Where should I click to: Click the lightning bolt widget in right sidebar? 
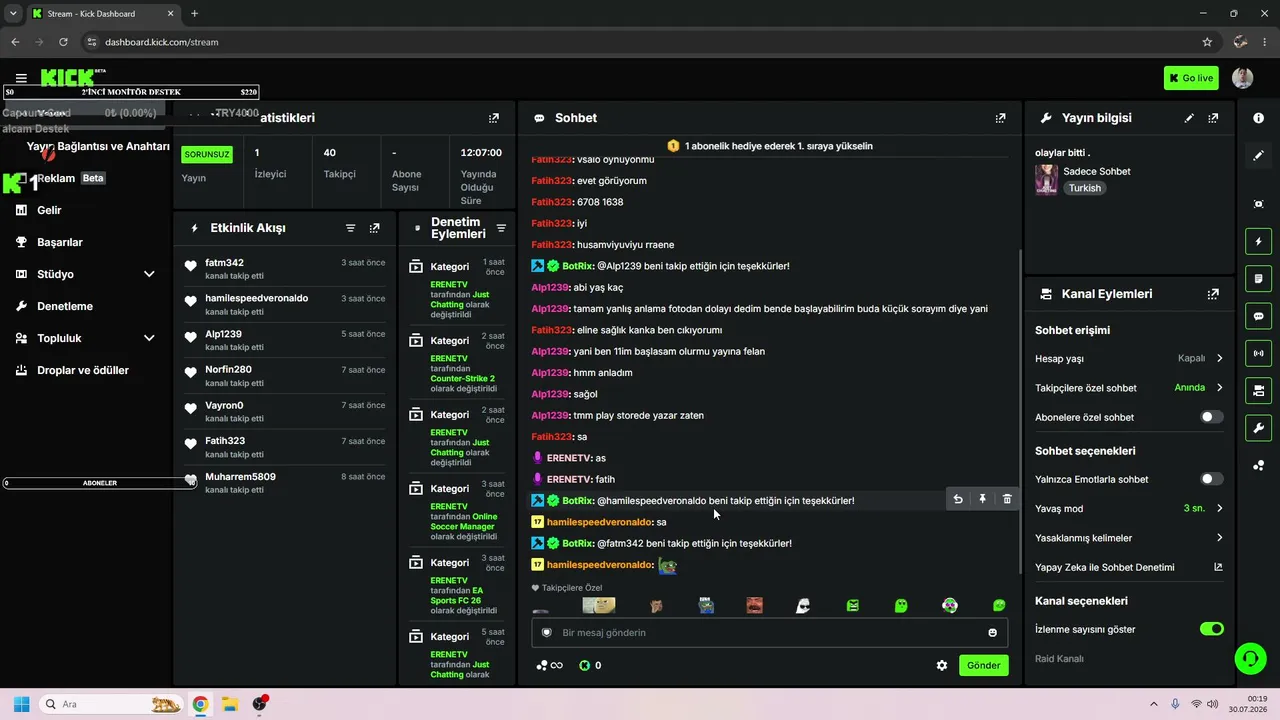[1258, 241]
